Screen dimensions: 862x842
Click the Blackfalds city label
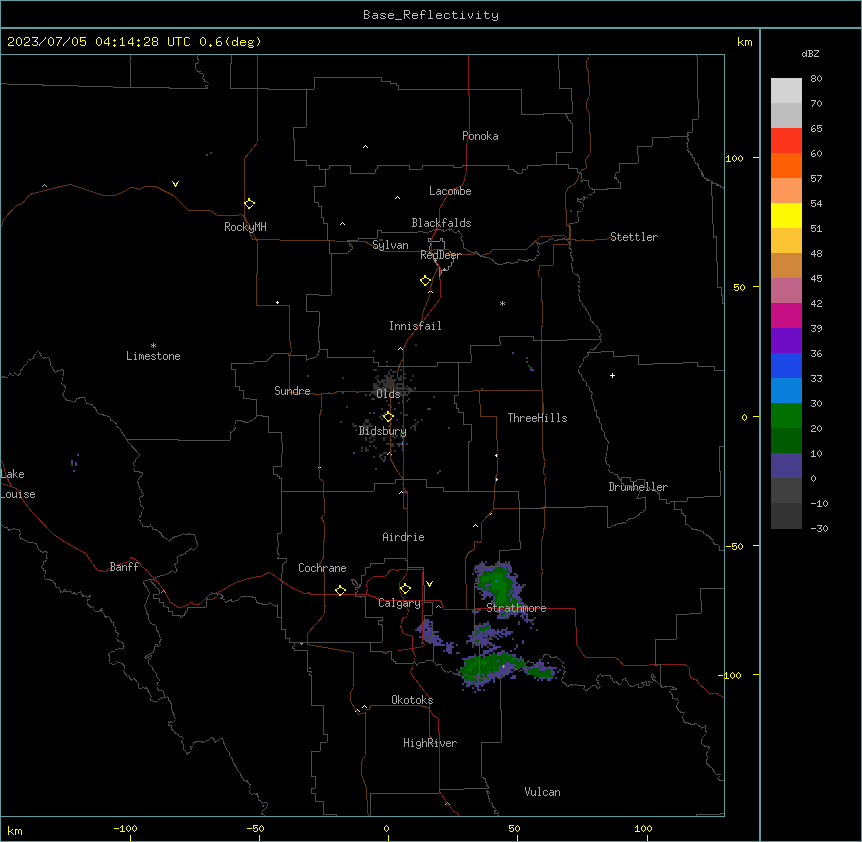[x=441, y=223]
